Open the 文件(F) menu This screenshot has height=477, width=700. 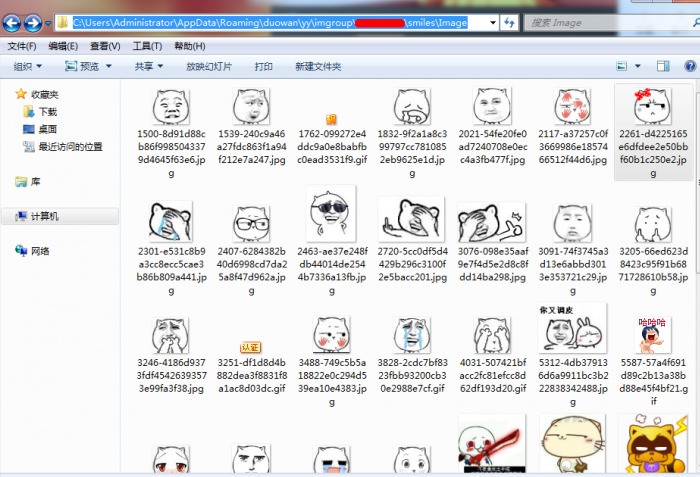tap(22, 46)
